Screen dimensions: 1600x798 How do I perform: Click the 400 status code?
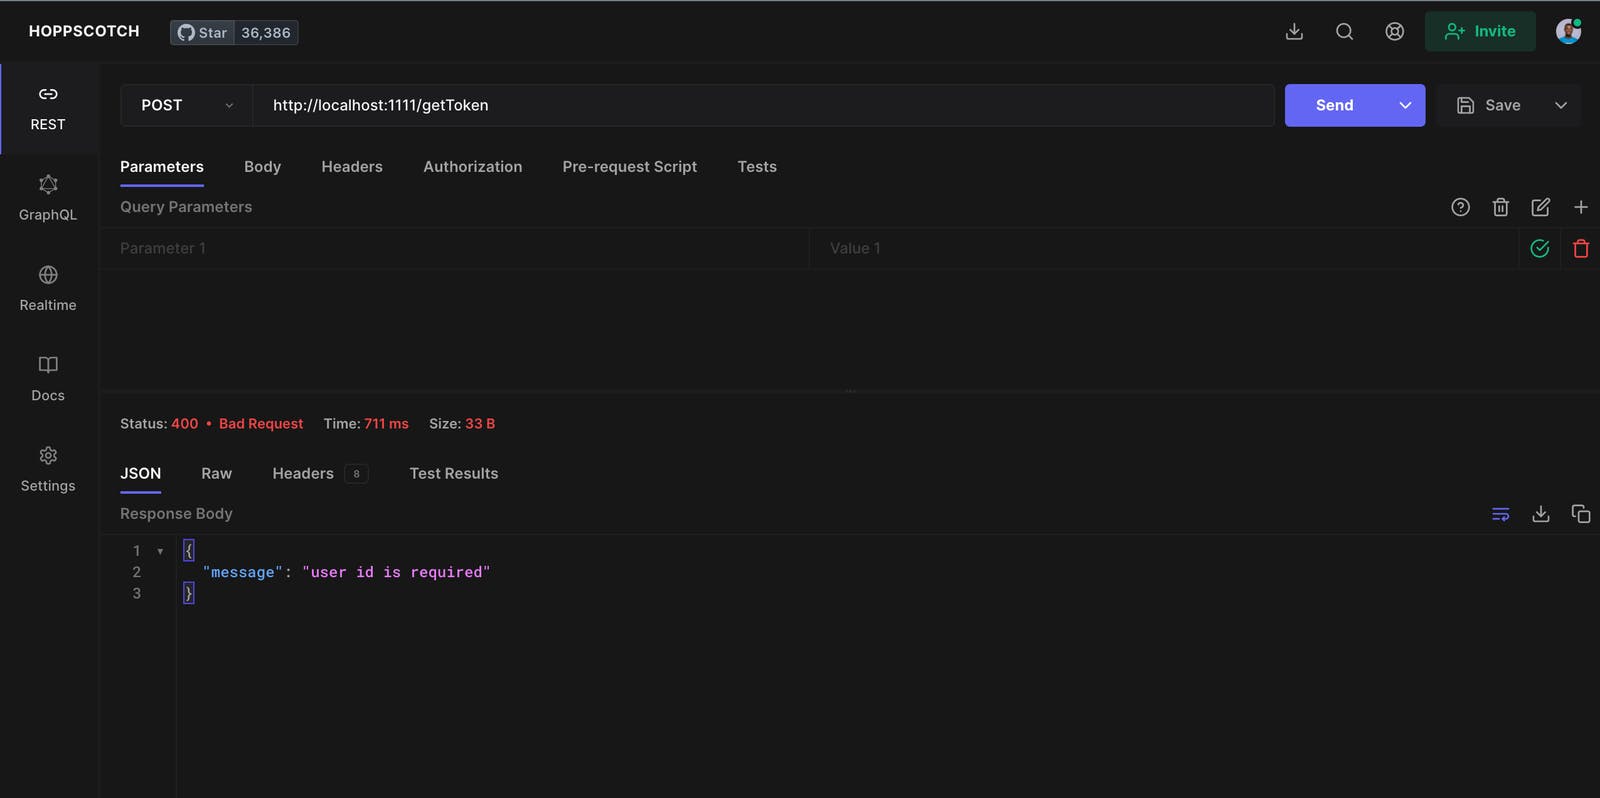(185, 424)
